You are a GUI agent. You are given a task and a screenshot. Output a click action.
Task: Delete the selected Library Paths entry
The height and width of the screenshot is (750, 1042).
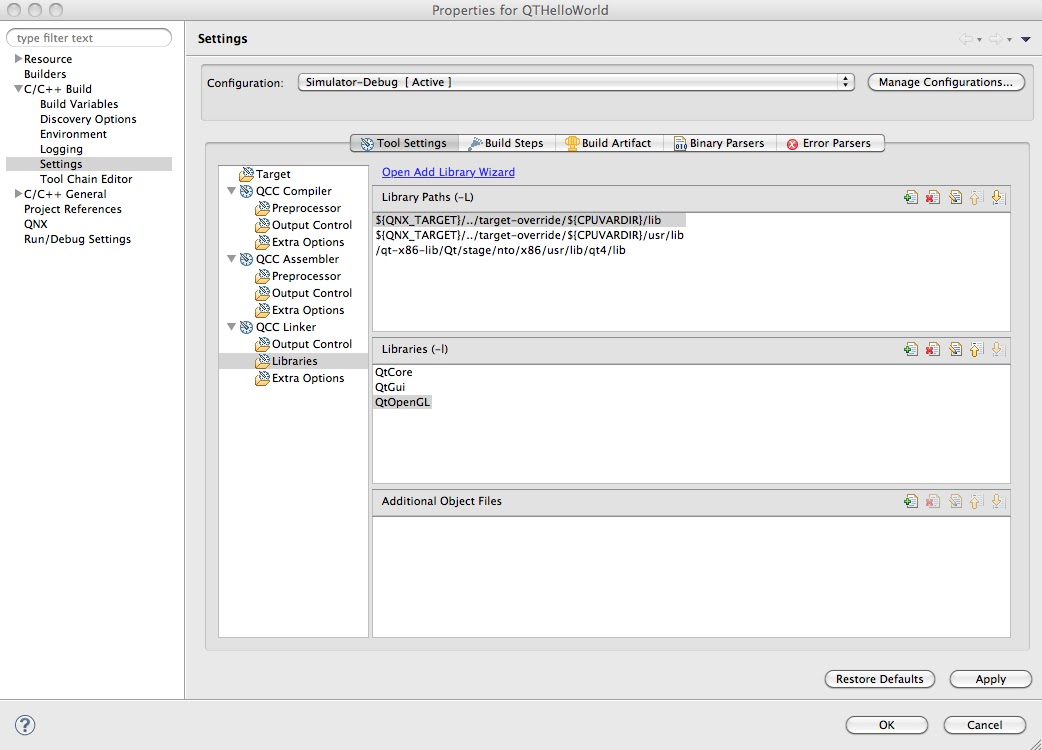(x=933, y=197)
